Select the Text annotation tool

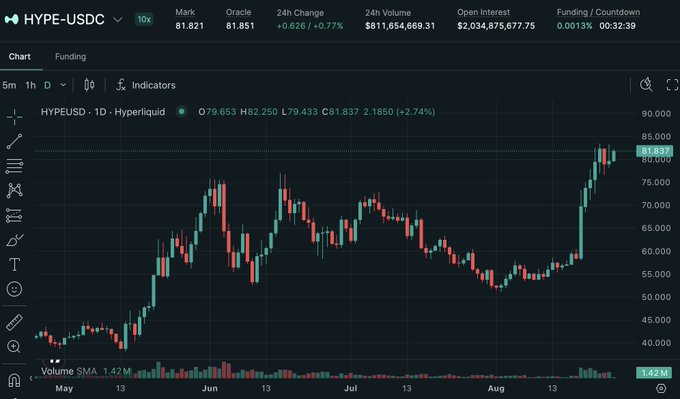click(14, 264)
